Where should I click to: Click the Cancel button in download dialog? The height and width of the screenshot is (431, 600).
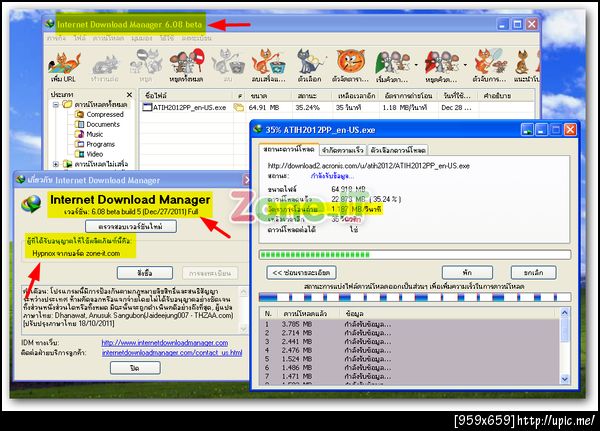[533, 273]
